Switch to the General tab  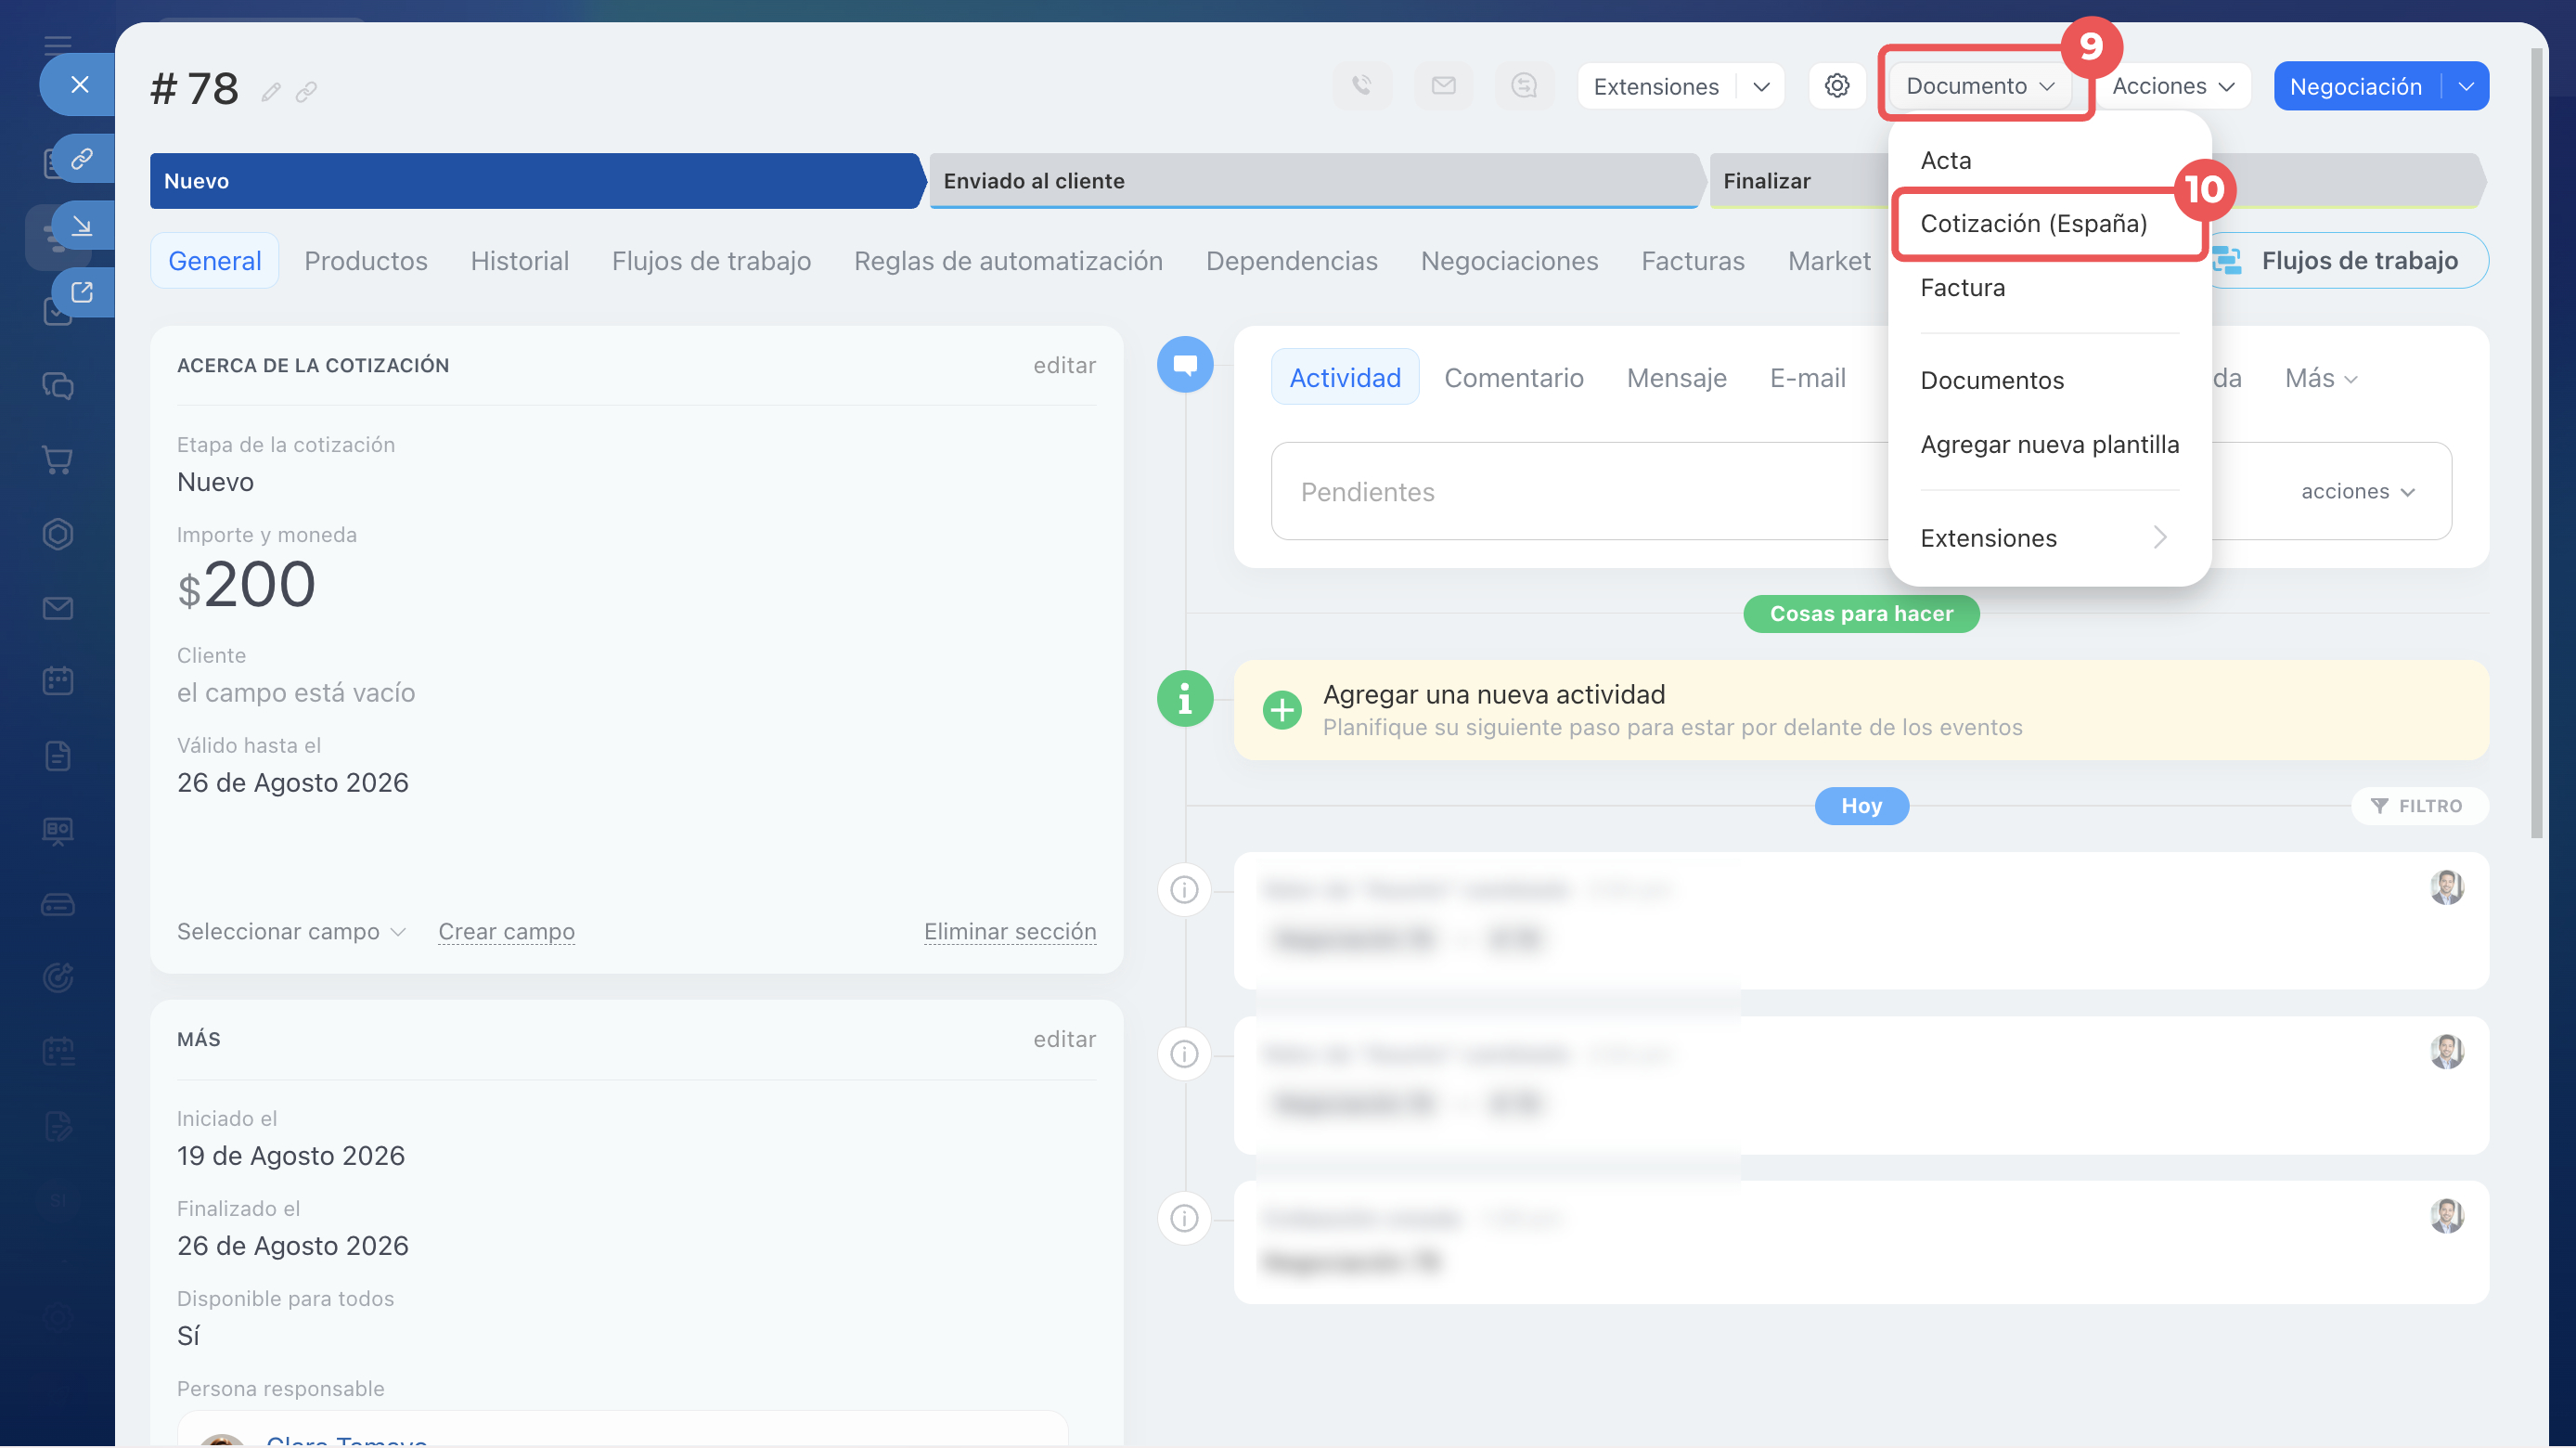coord(215,260)
